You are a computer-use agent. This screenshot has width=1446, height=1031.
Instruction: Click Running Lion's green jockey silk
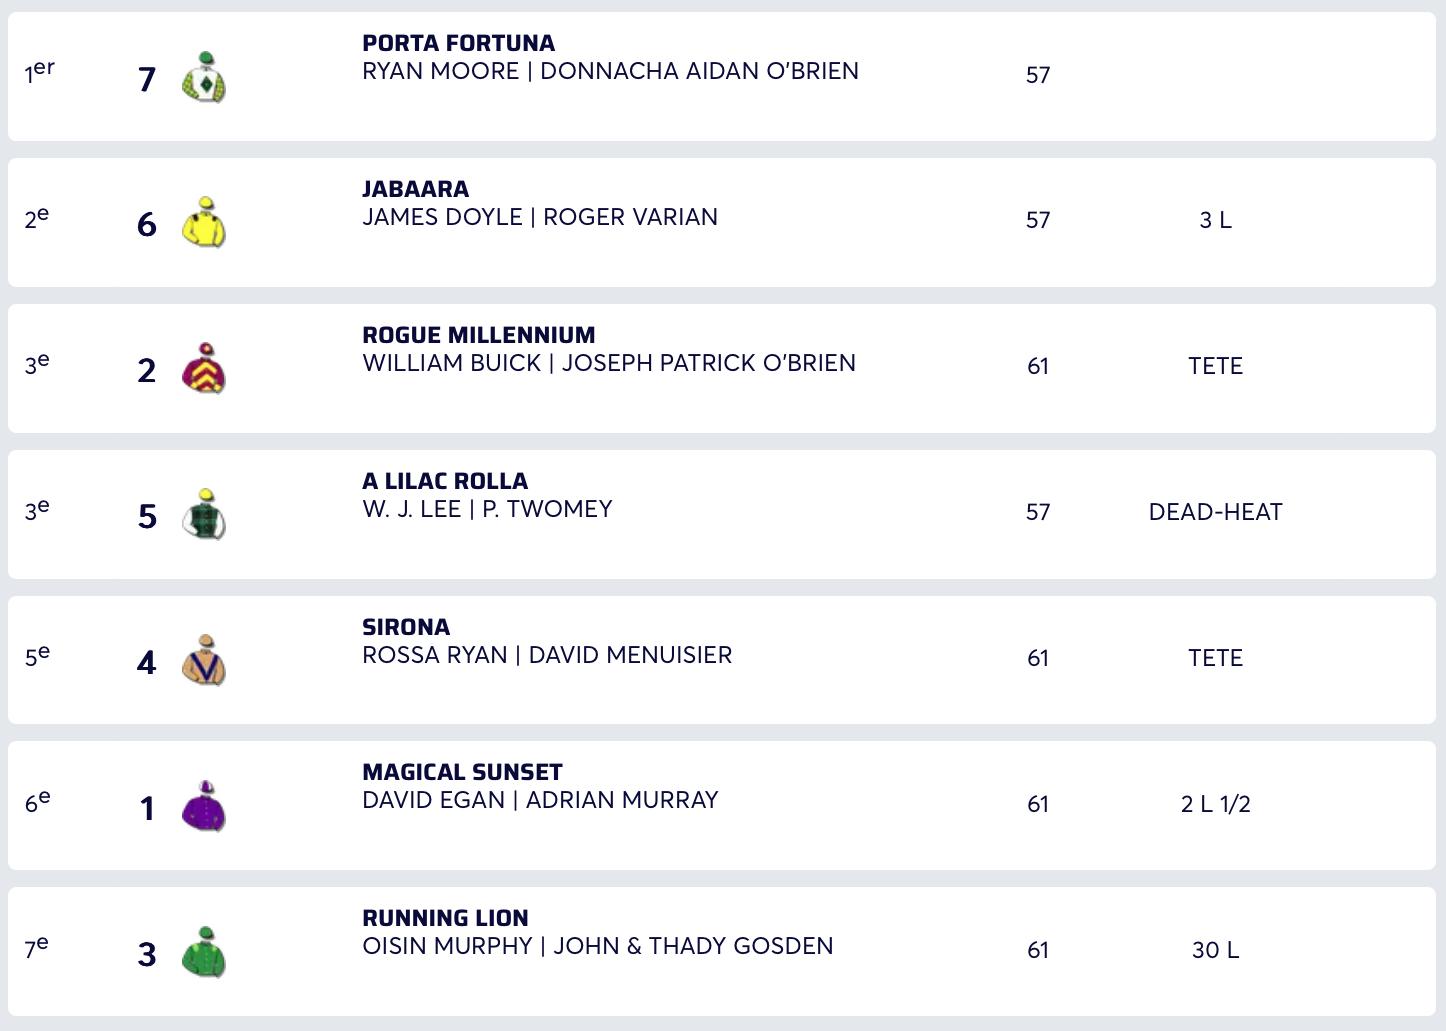click(204, 953)
